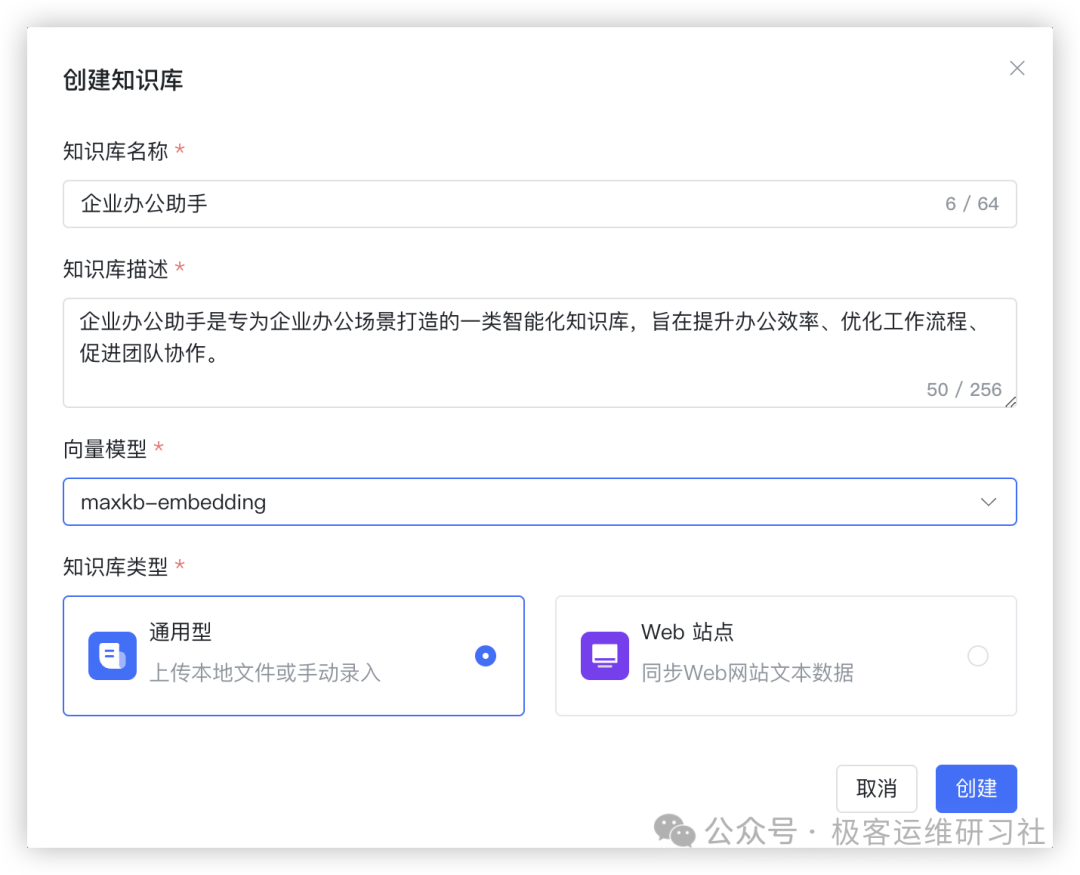Click the 同步Web网站文本数据 text
Screen dimensions: 1080x875
tap(747, 672)
